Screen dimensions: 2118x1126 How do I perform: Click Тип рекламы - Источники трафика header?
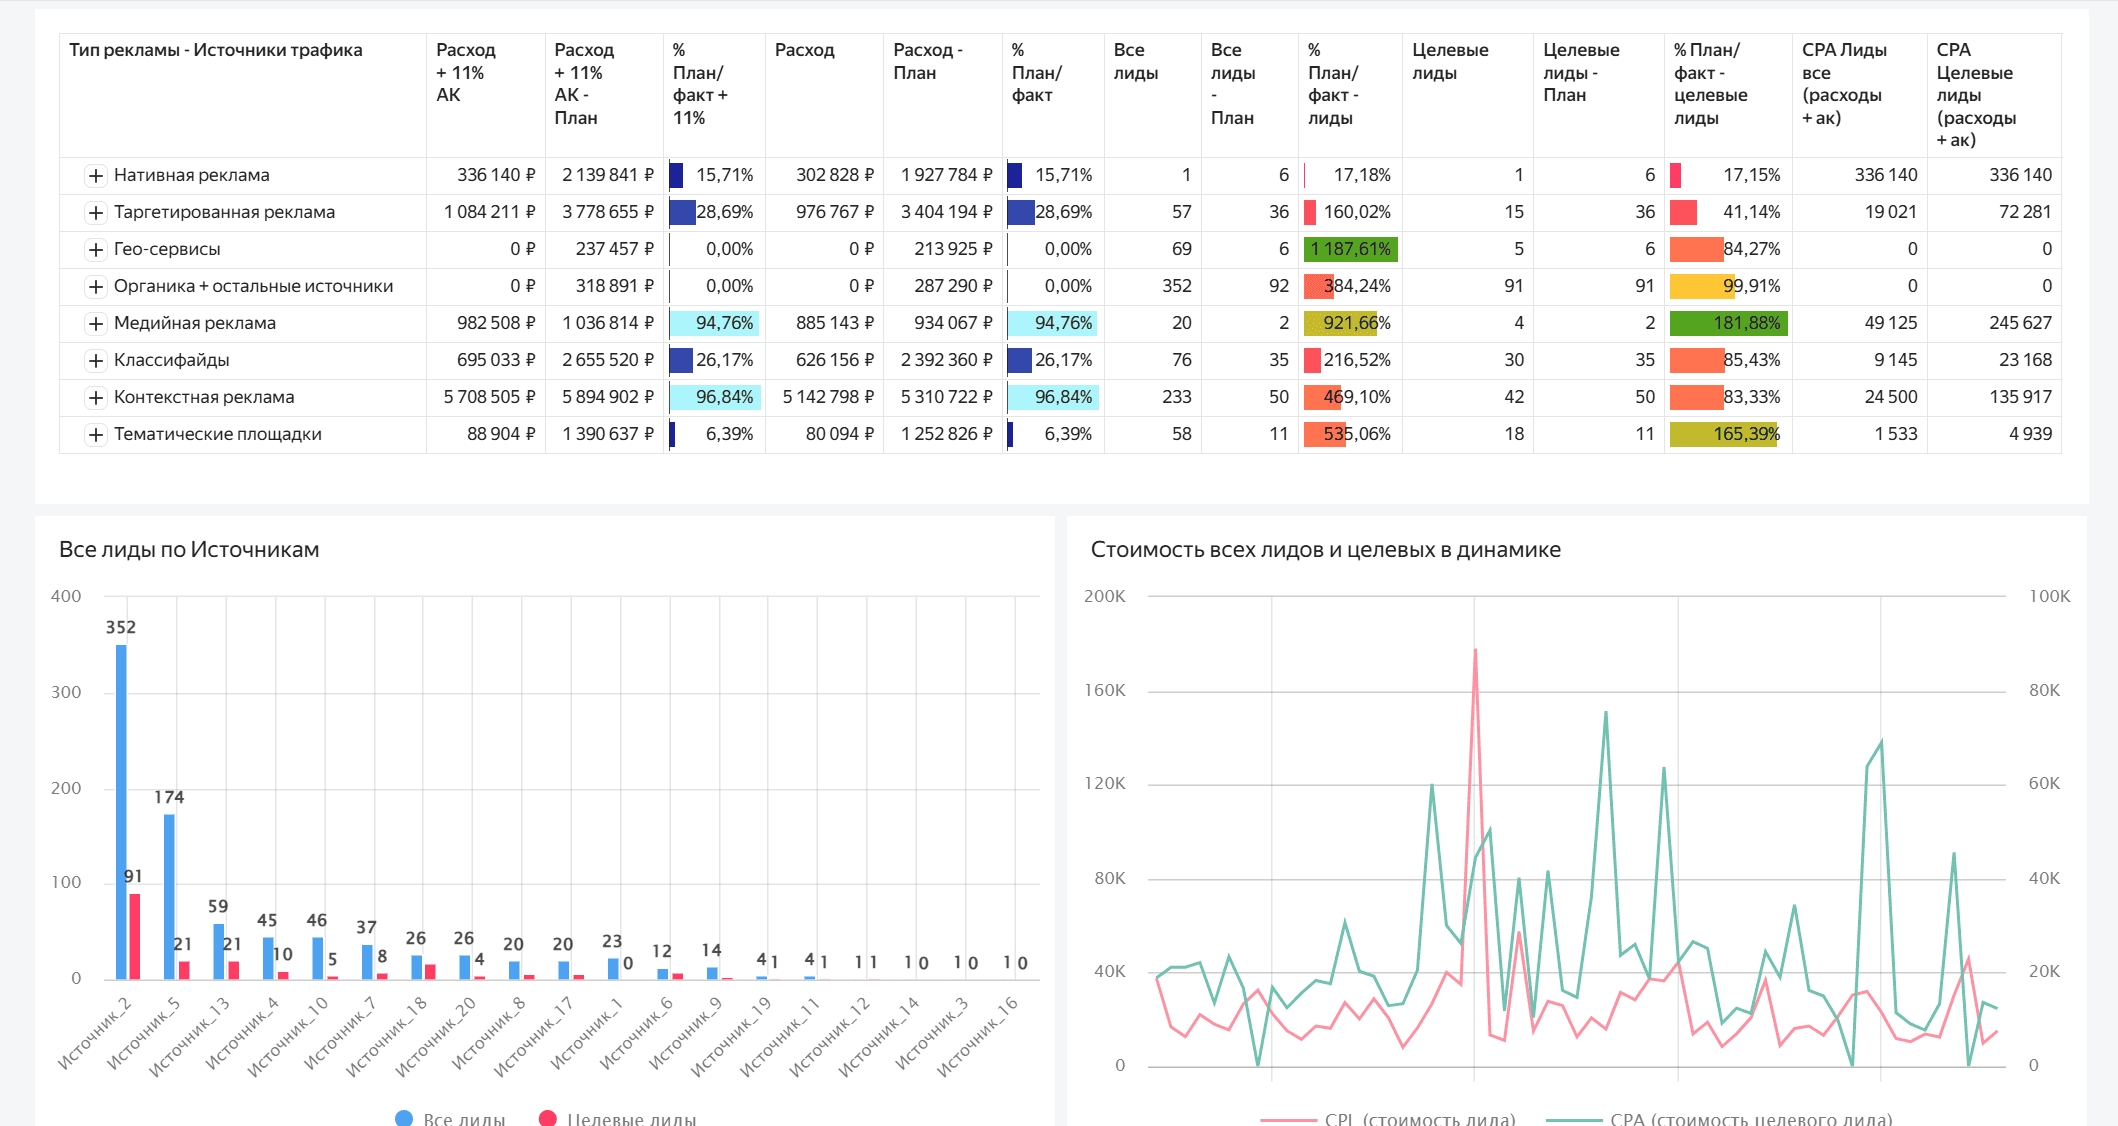215,50
